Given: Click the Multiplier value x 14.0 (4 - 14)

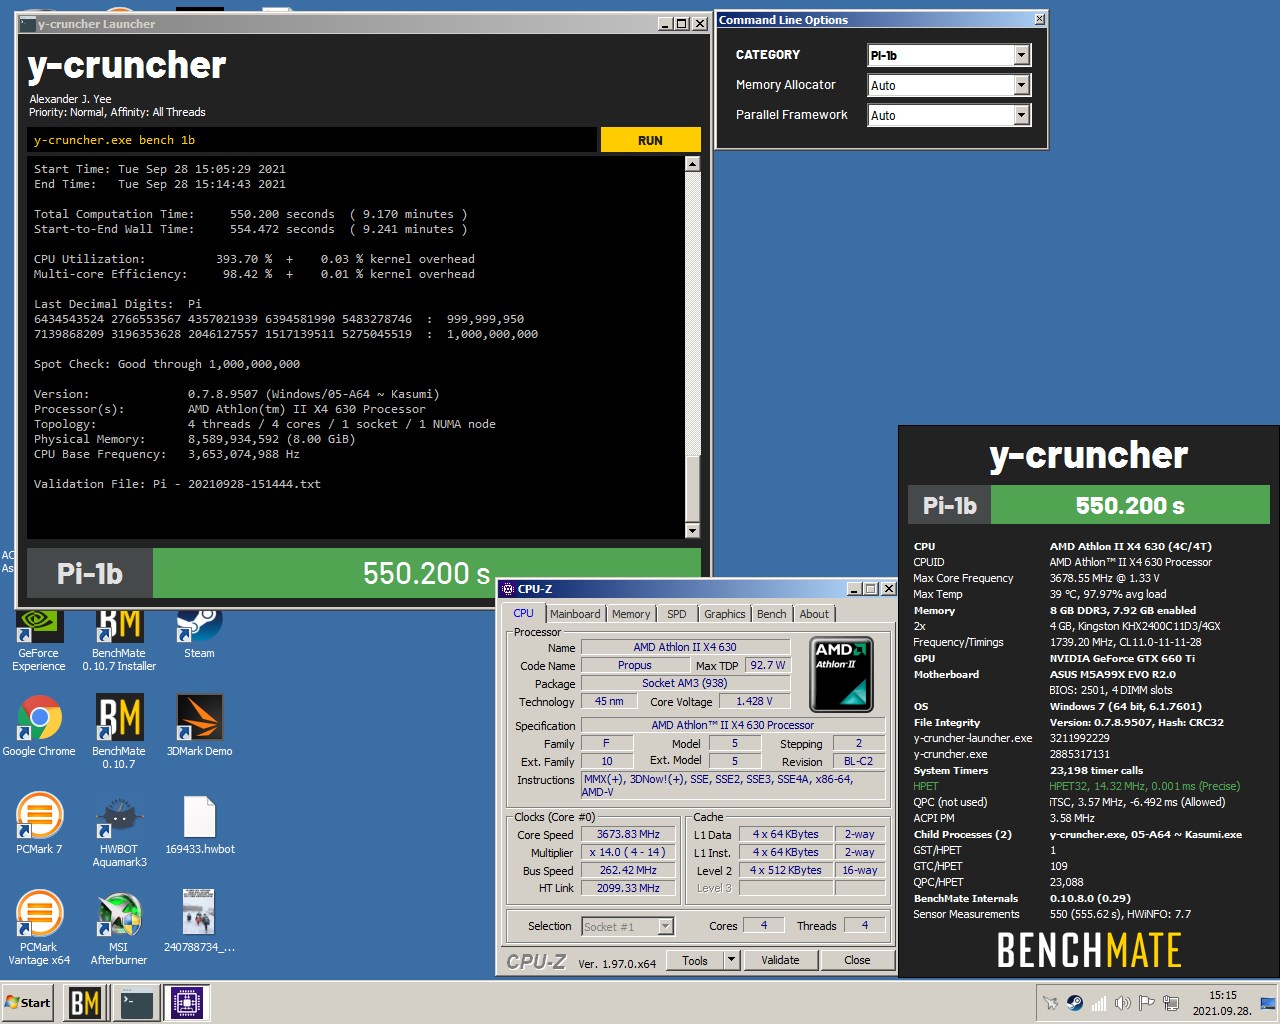Looking at the screenshot, I should 628,853.
